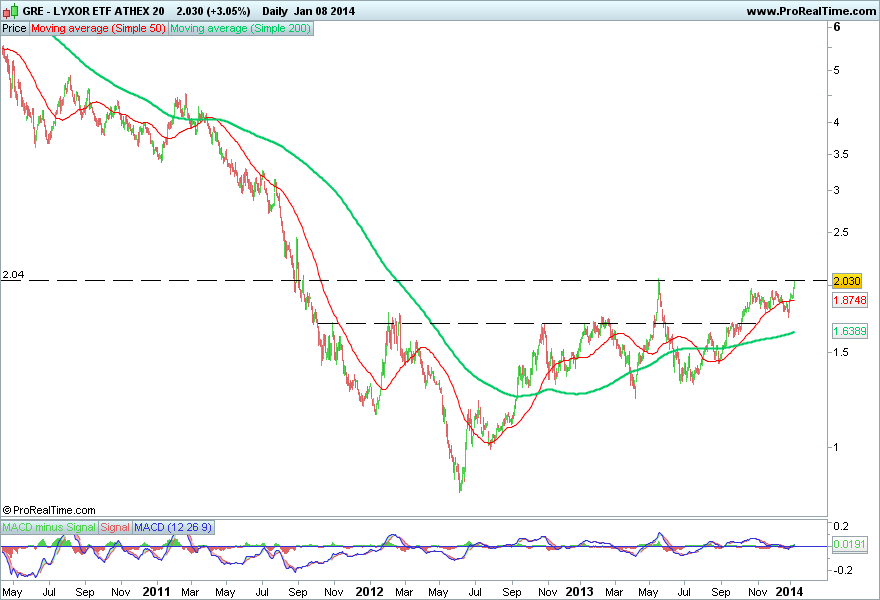Select Moving average (Simple 200) label
Viewport: 880px width, 600px height.
(x=240, y=28)
